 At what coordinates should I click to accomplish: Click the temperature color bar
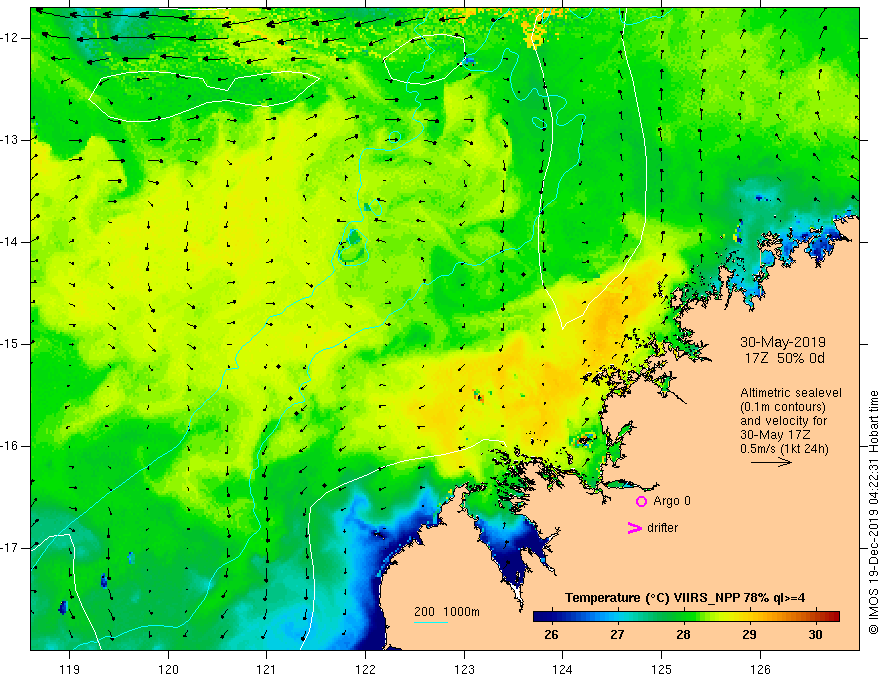(686, 617)
